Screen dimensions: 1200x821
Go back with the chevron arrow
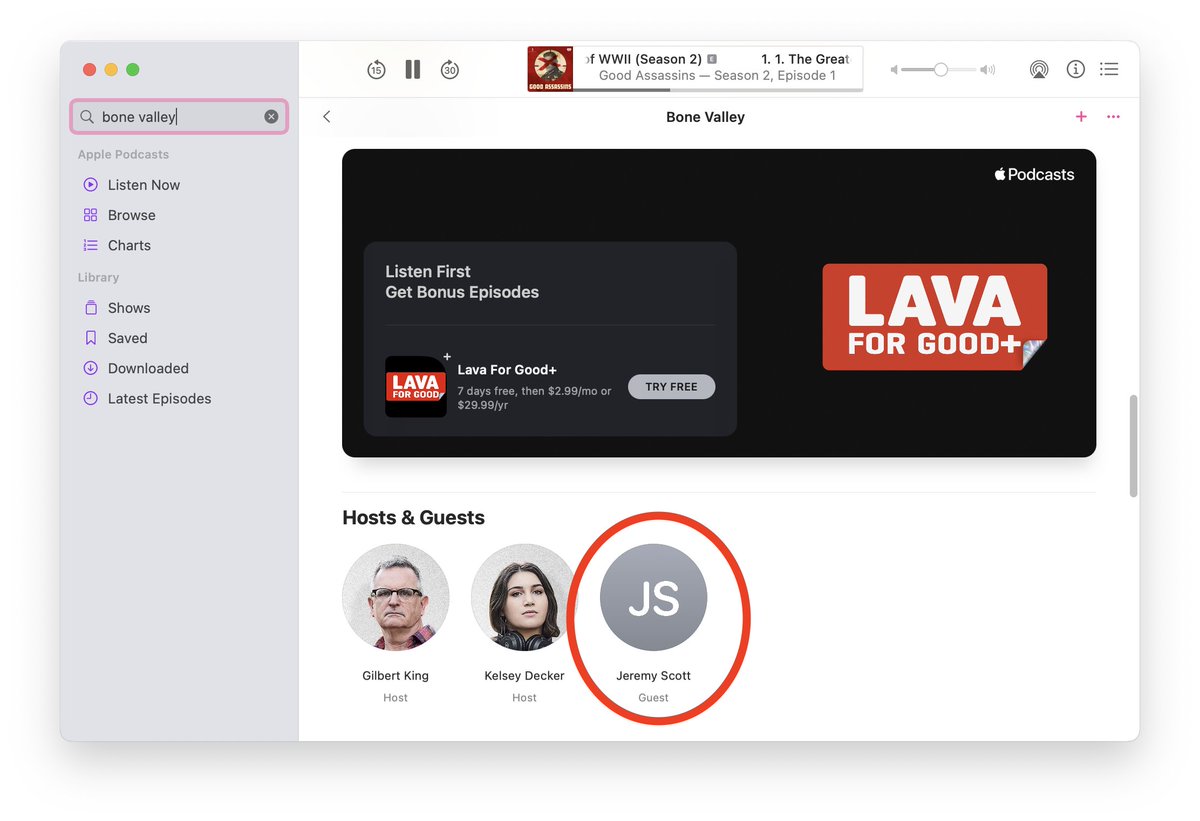(x=326, y=117)
